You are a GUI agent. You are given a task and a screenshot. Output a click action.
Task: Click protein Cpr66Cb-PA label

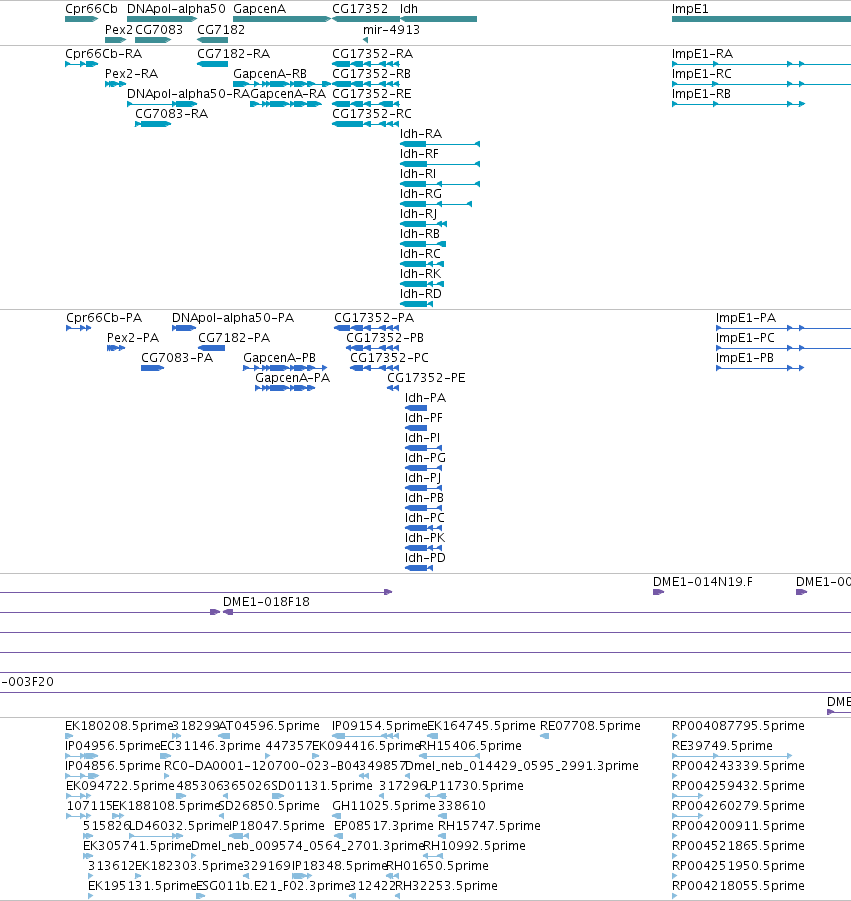click(x=104, y=317)
